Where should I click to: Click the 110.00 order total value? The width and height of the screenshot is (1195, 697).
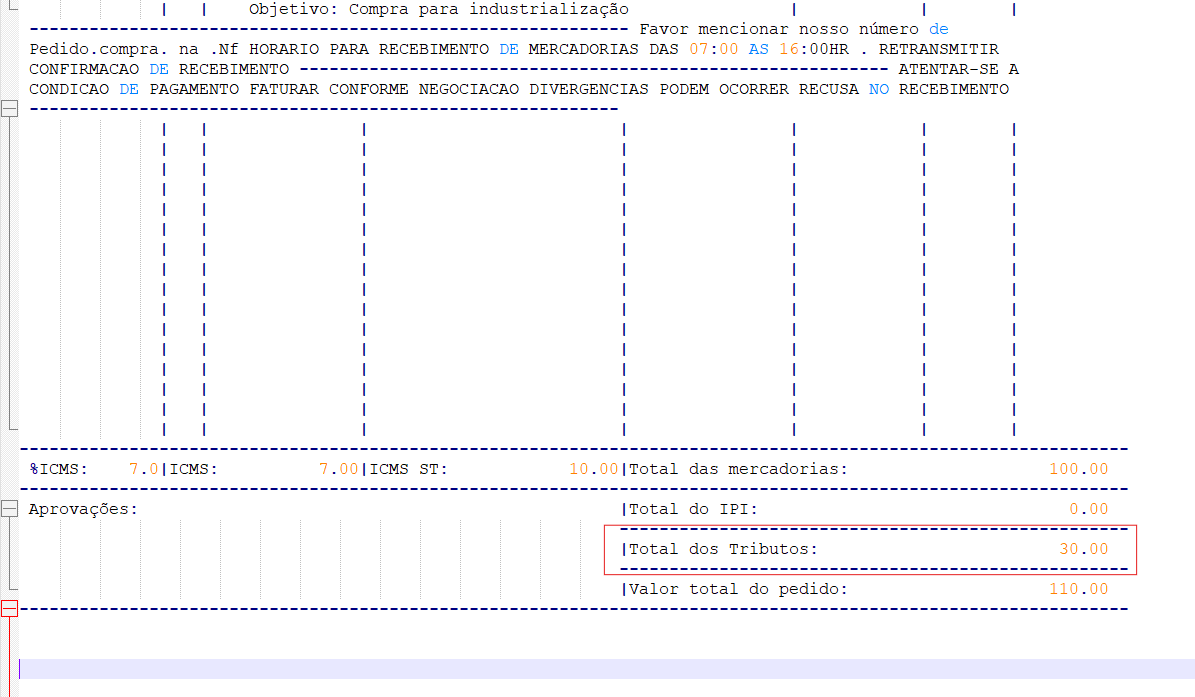pyautogui.click(x=1080, y=589)
